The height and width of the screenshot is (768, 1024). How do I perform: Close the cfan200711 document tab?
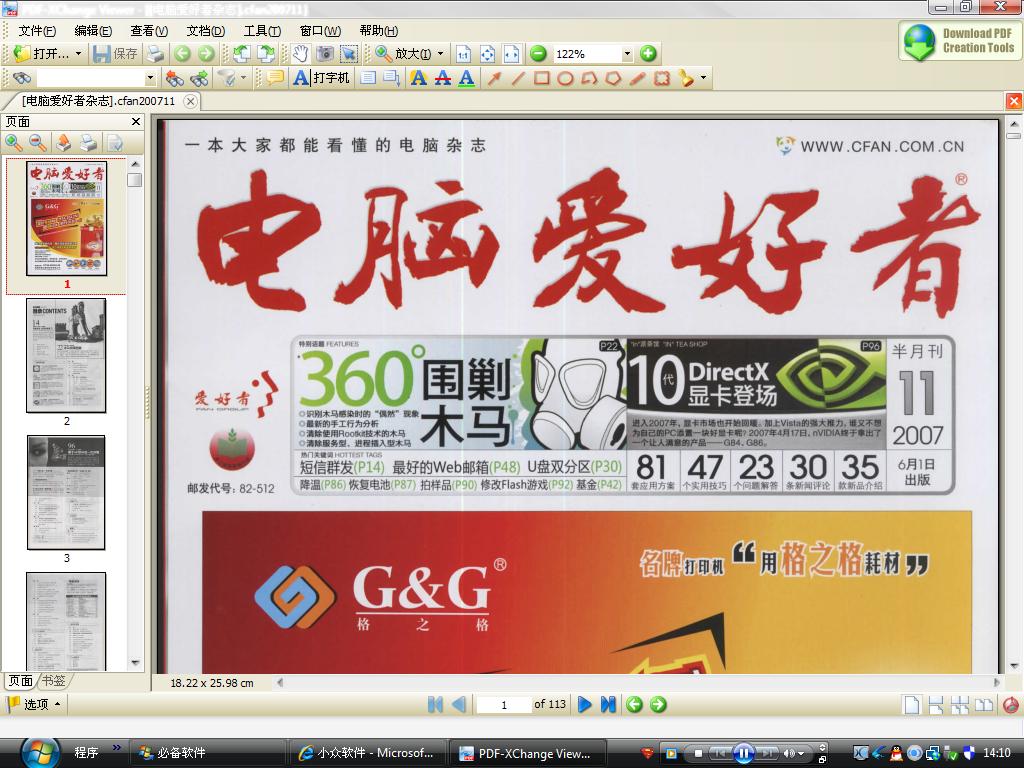(x=190, y=101)
